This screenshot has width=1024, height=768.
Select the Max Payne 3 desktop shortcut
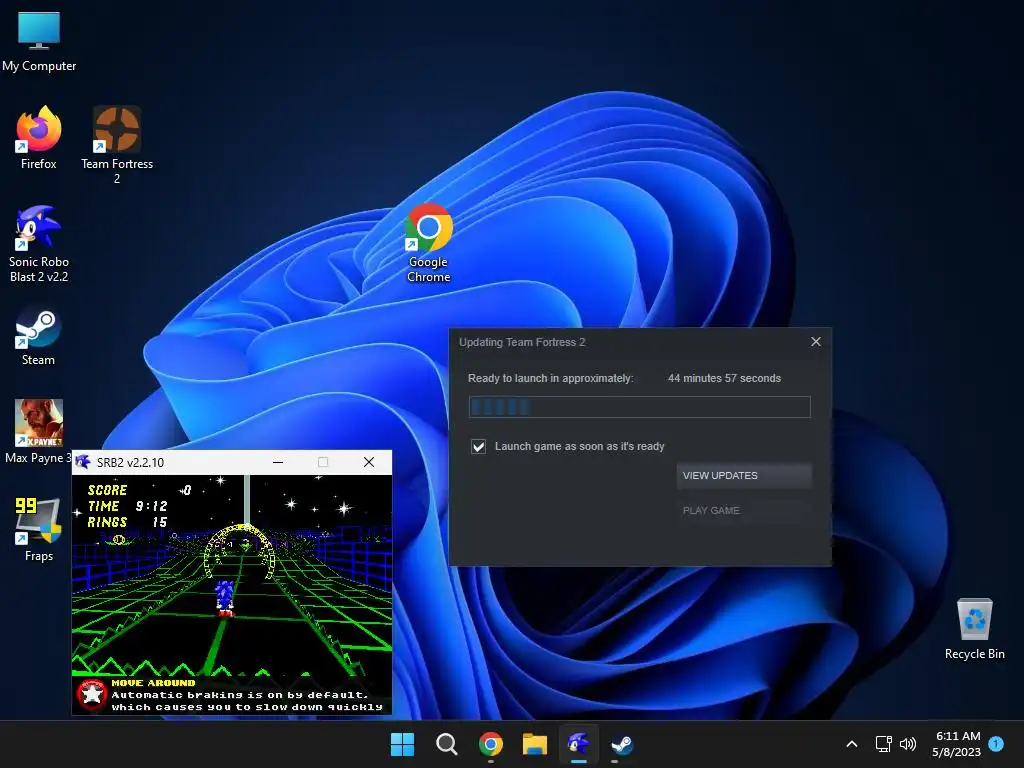tap(39, 432)
